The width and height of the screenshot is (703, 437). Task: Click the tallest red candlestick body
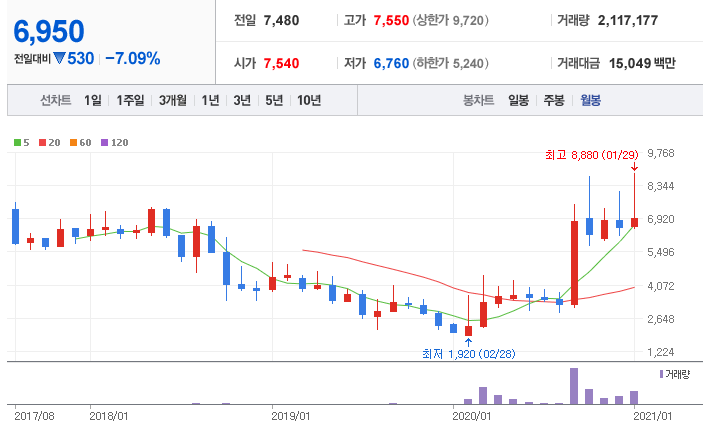[574, 263]
